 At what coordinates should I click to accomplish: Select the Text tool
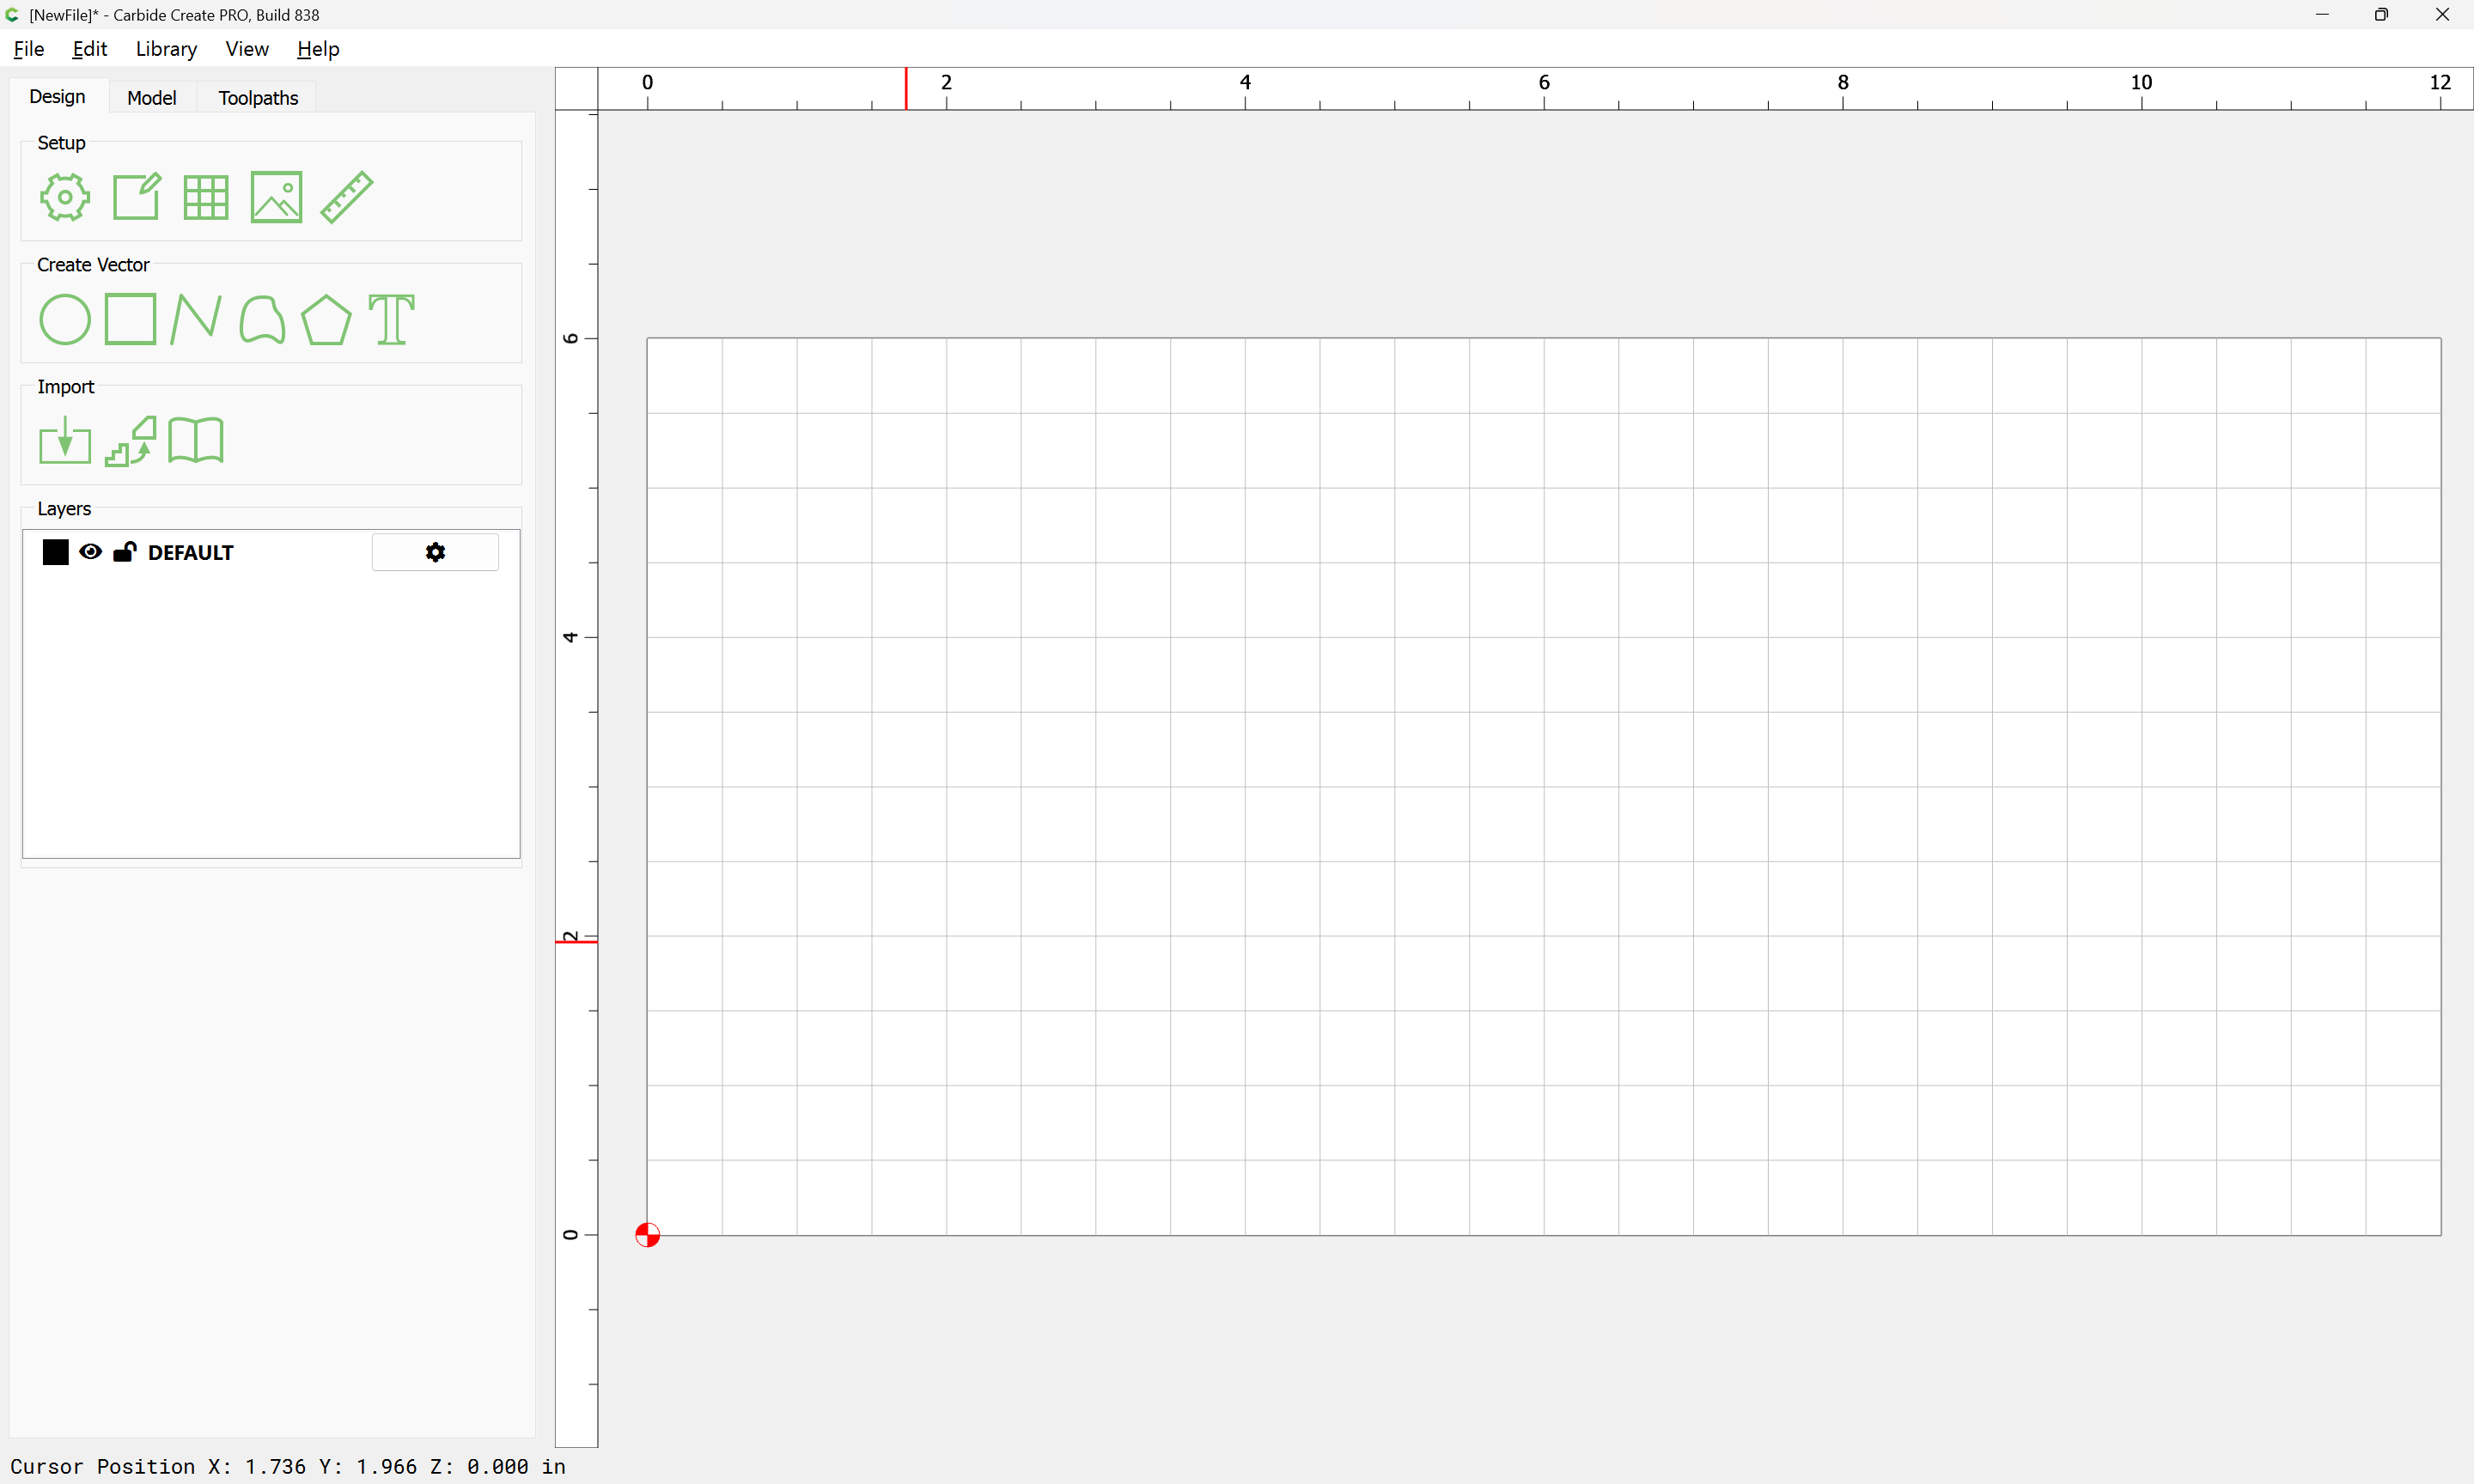pos(391,320)
